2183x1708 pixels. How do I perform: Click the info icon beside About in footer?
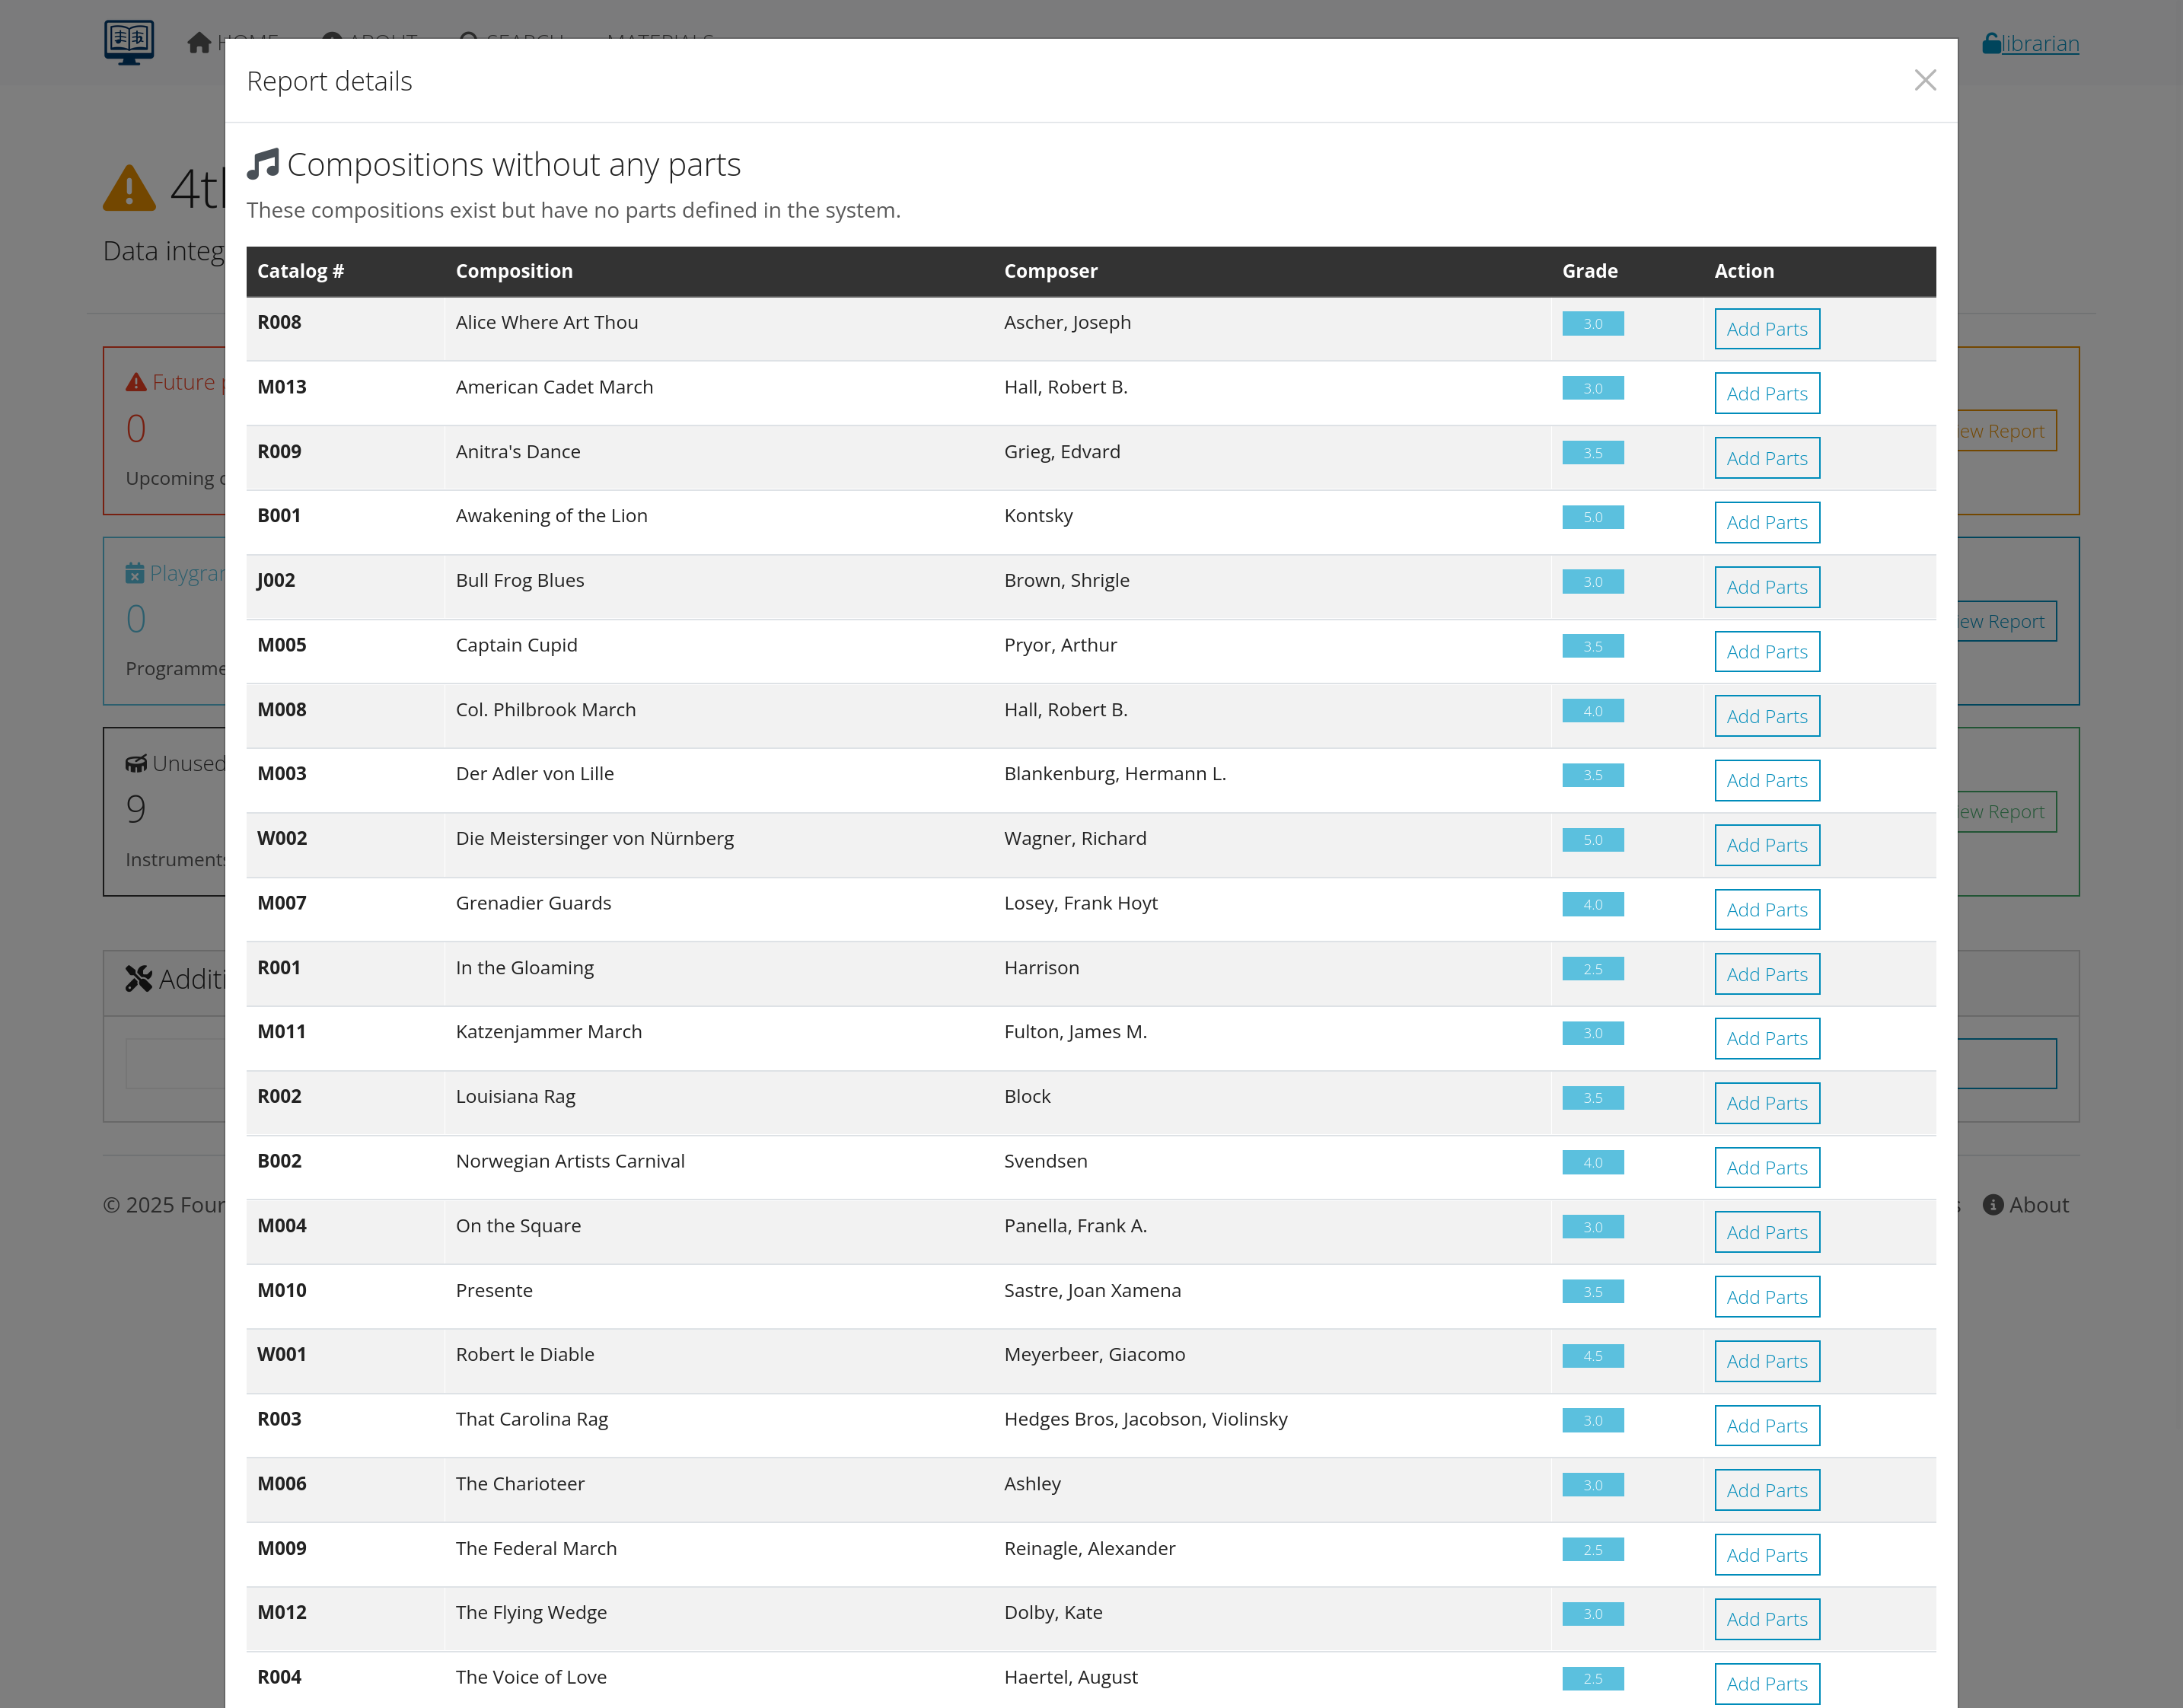click(1994, 1205)
